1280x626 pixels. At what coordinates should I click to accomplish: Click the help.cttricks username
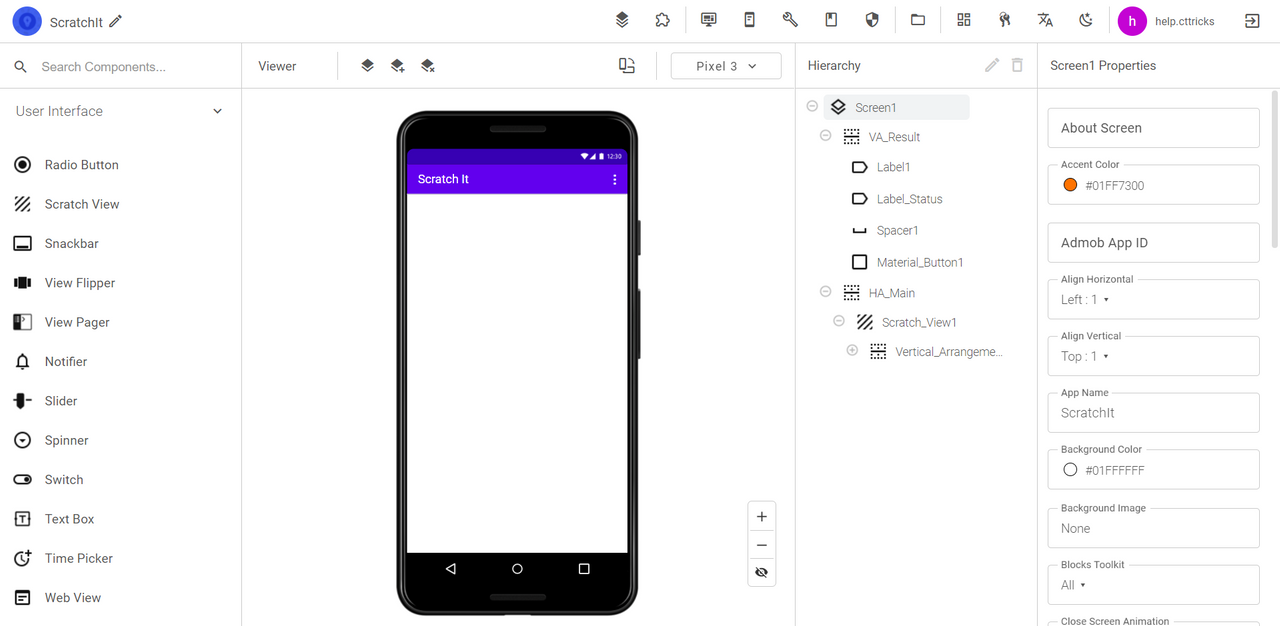[1184, 21]
